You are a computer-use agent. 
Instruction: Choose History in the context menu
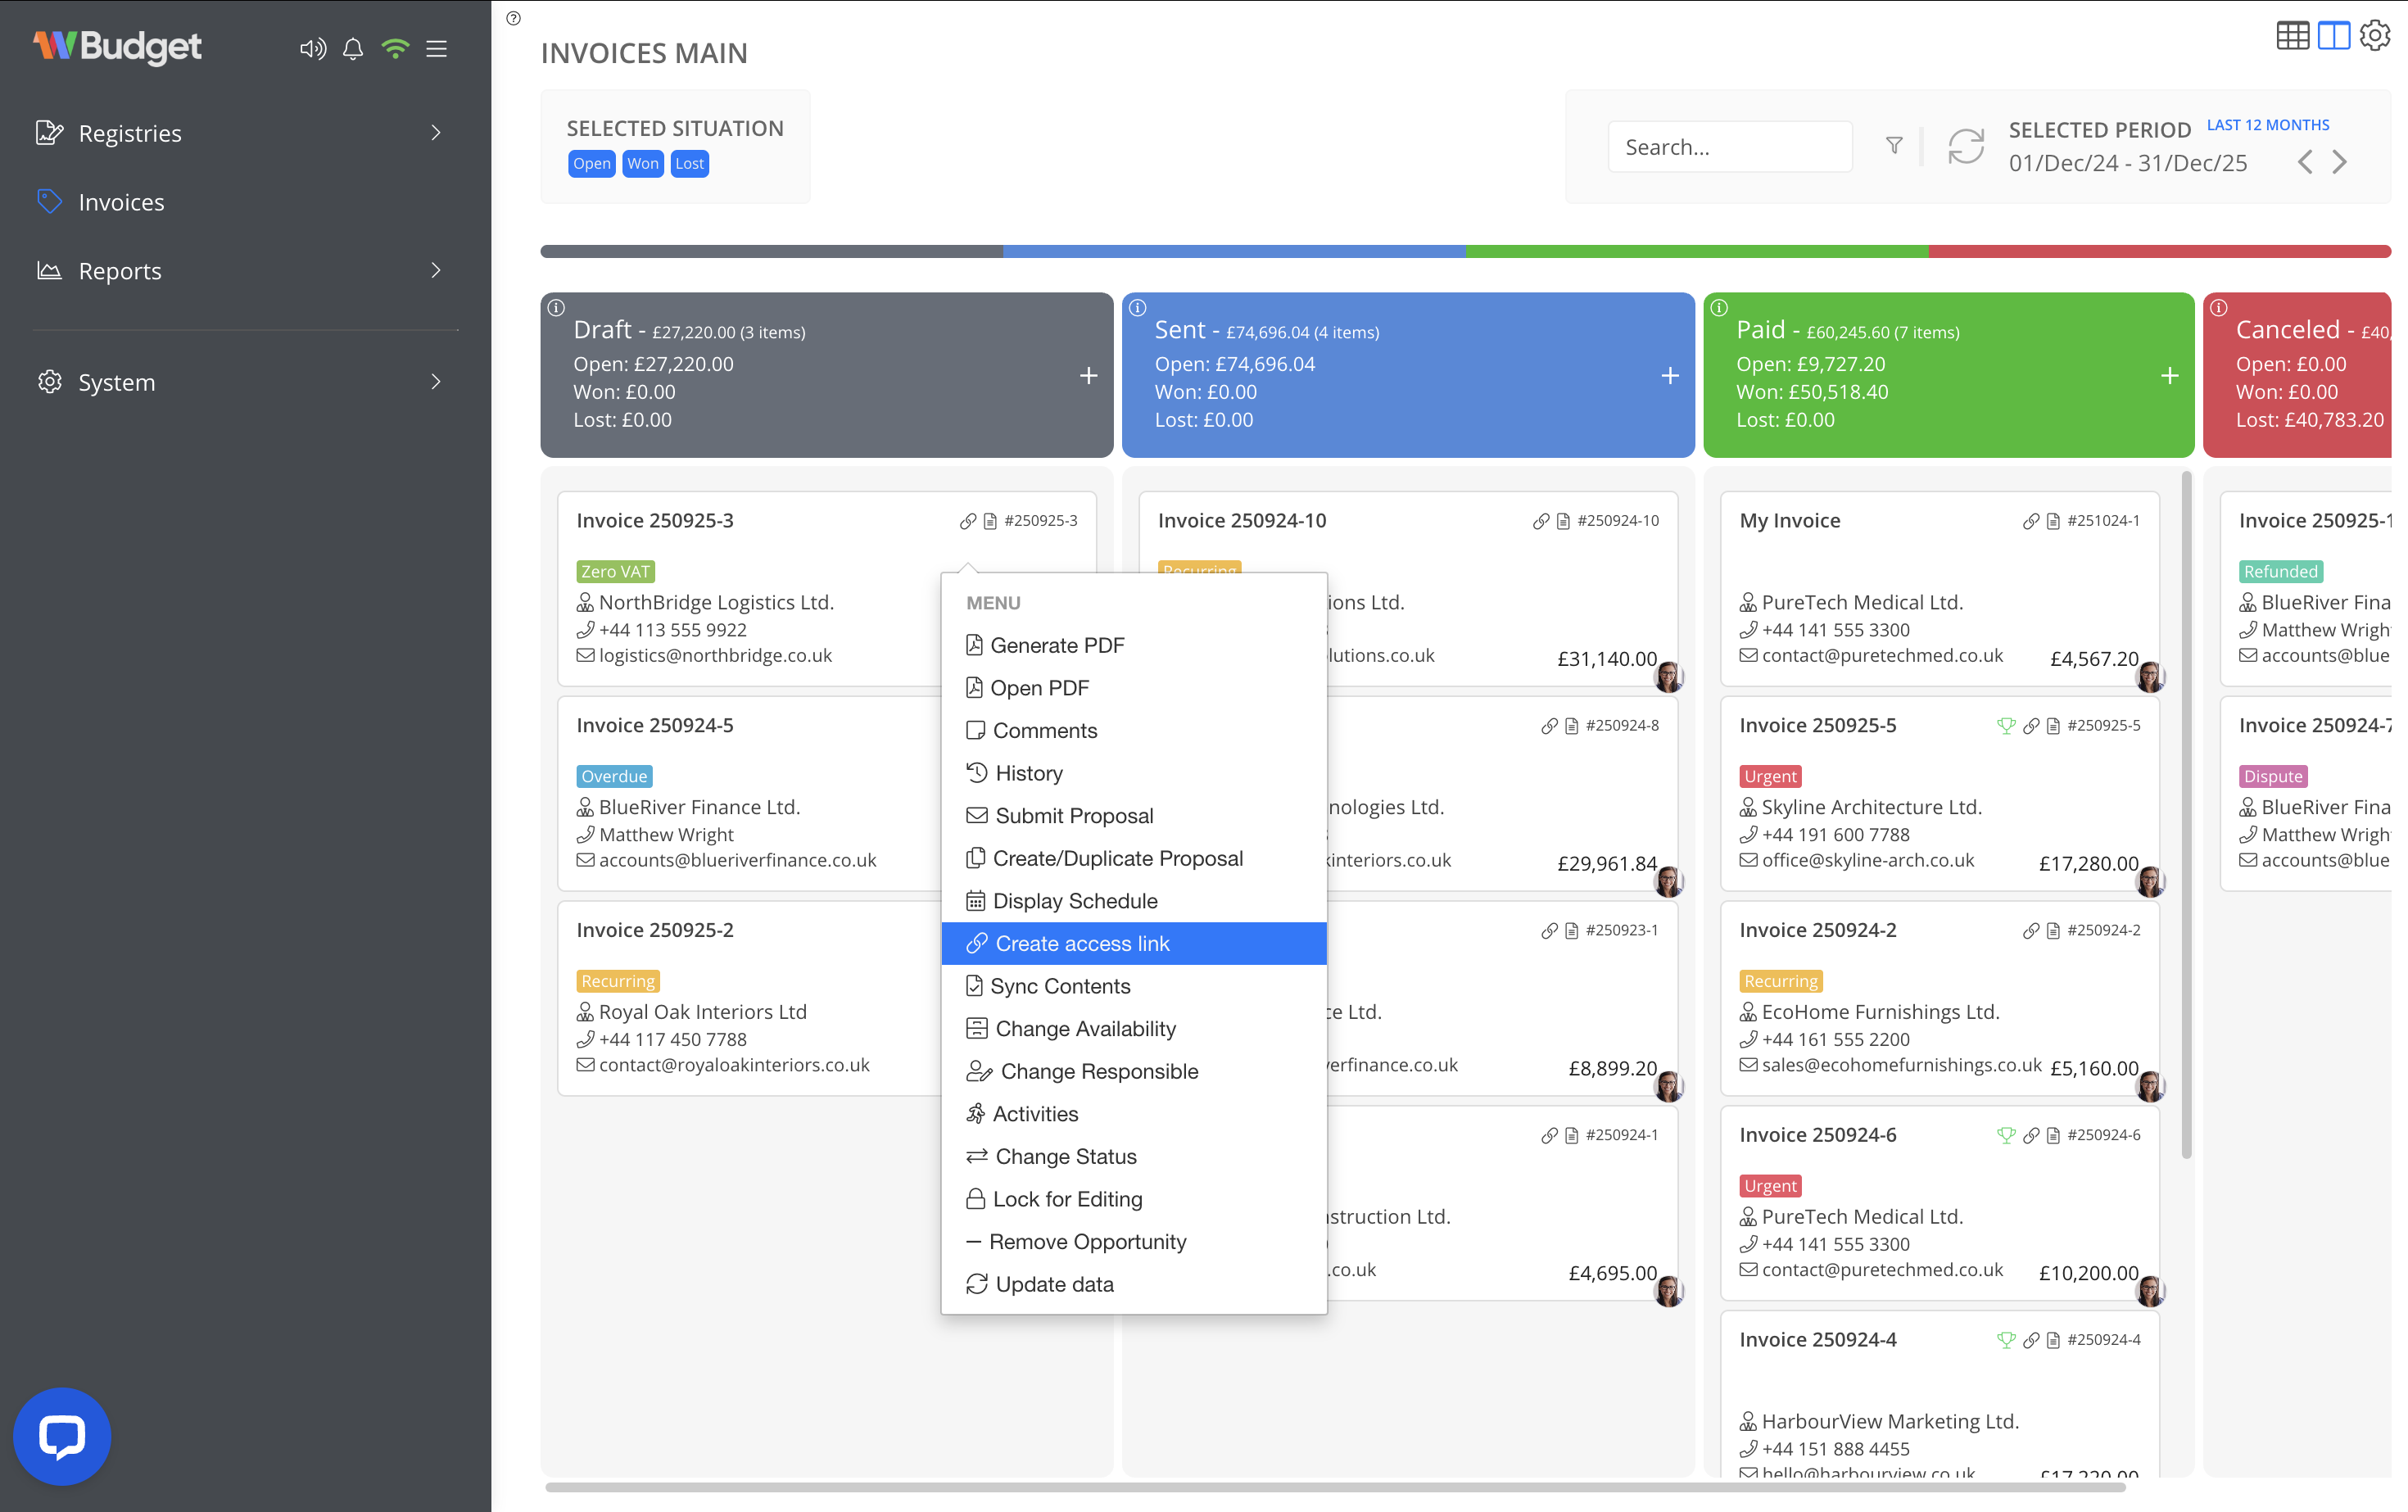[1028, 772]
